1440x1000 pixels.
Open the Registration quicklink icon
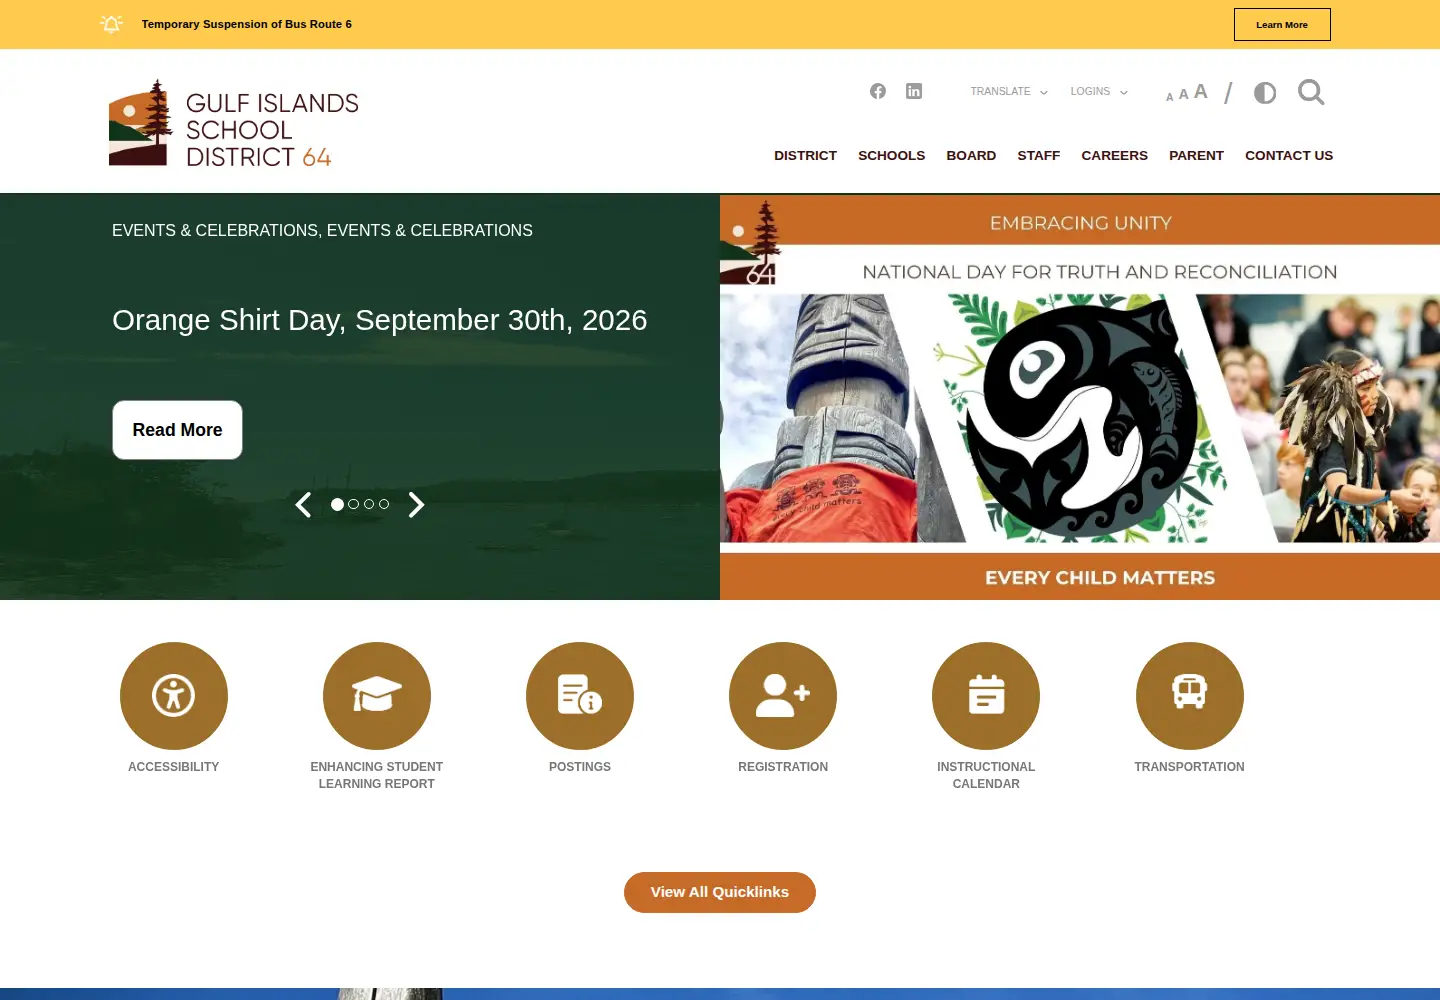783,696
